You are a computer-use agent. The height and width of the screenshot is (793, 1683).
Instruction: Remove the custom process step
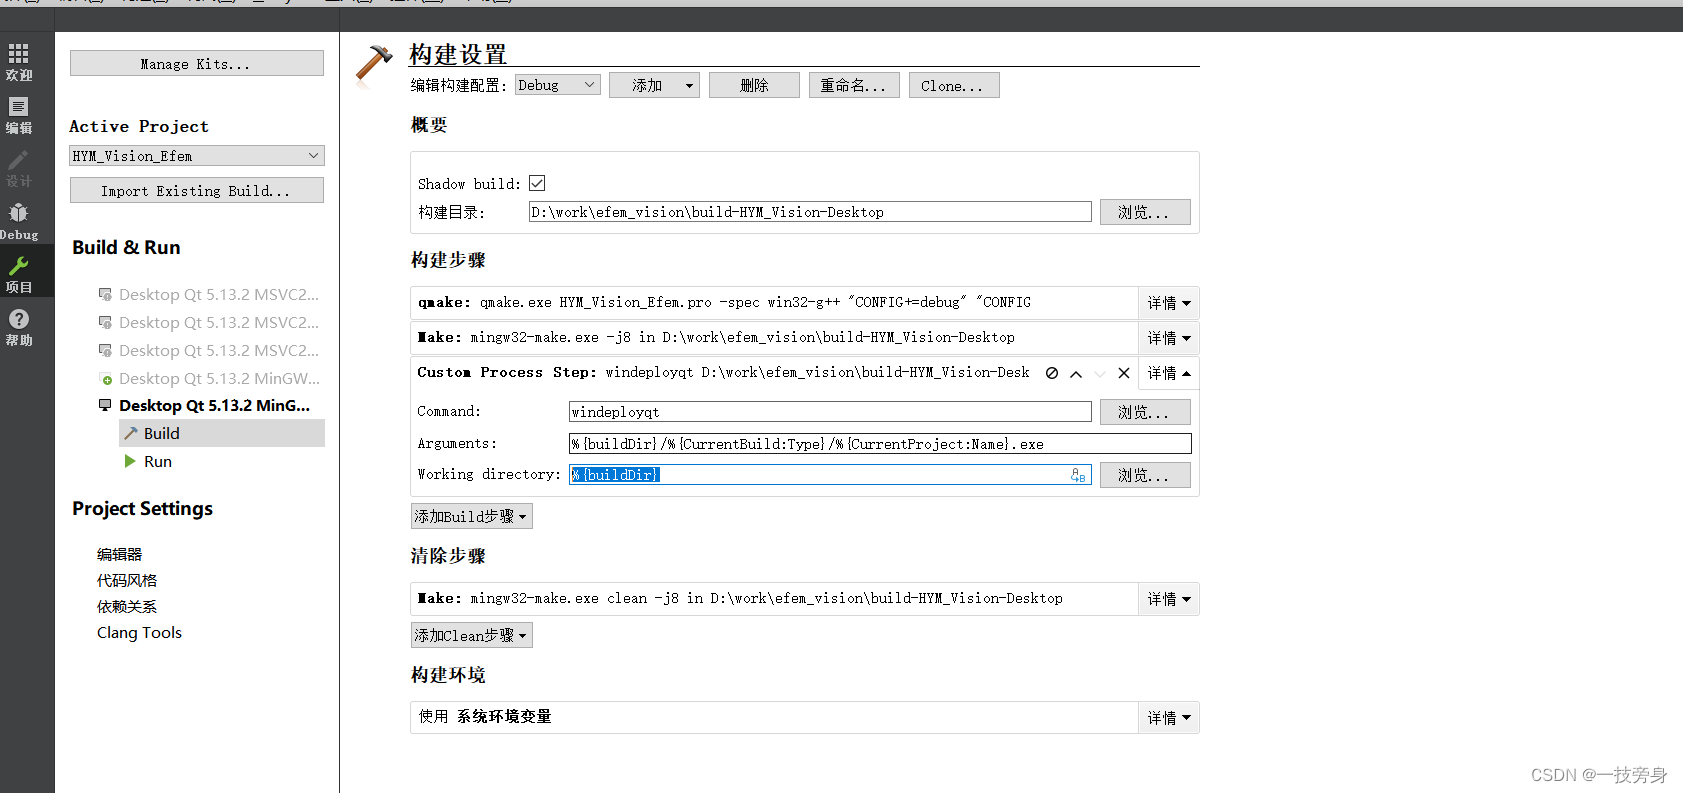1124,373
